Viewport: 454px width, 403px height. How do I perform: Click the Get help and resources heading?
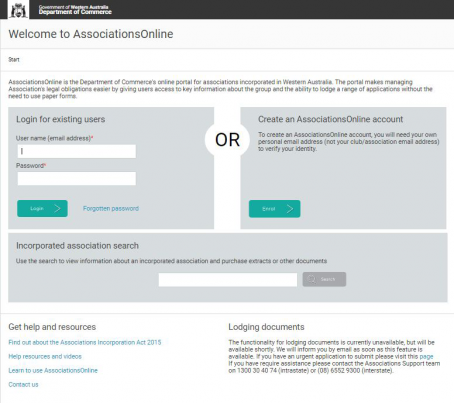coord(52,327)
